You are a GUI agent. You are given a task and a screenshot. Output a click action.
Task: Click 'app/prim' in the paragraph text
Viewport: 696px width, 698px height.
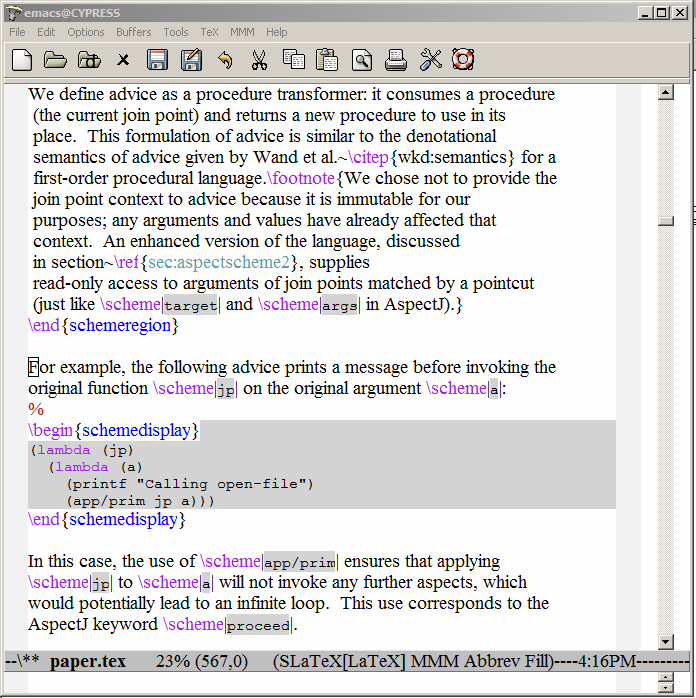point(299,563)
